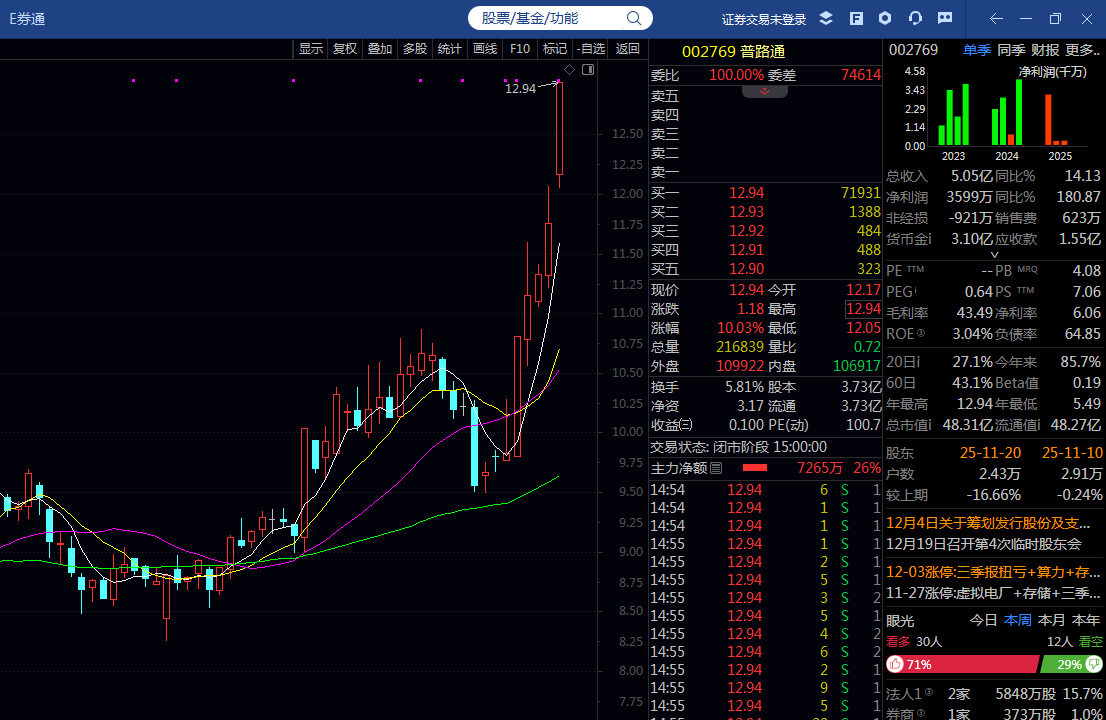1106x720 pixels.
Task: Click the 股东 date 25-11-20
Action: [991, 453]
